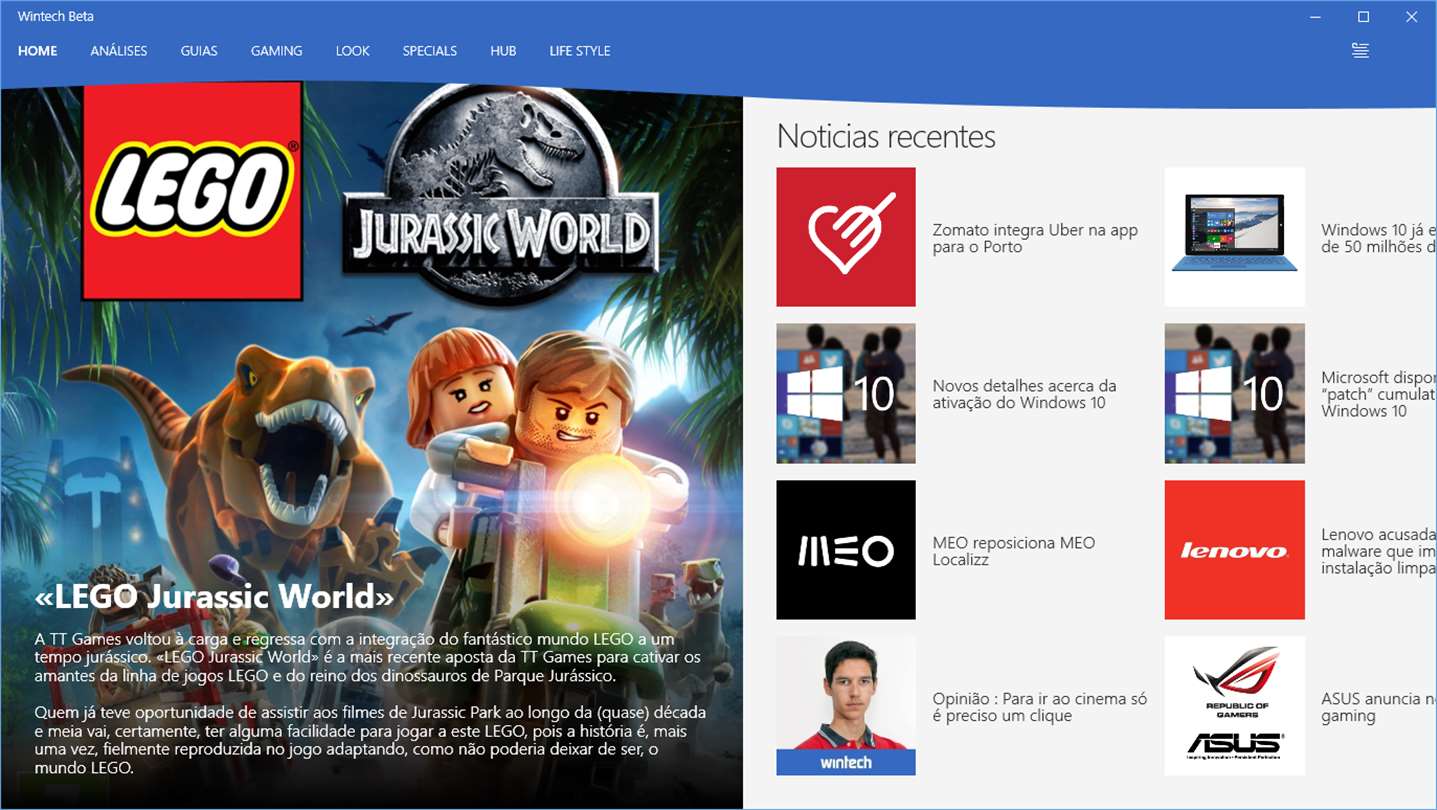
Task: Click the Surface tablet Windows 10 thumbnail
Action: pyautogui.click(x=1235, y=237)
